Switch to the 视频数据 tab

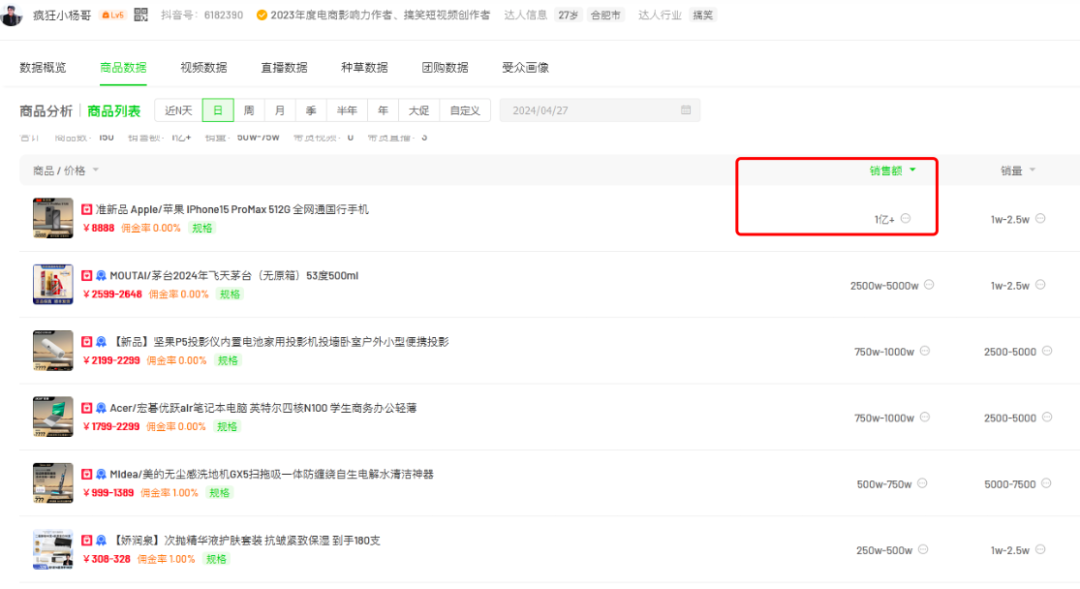point(203,67)
